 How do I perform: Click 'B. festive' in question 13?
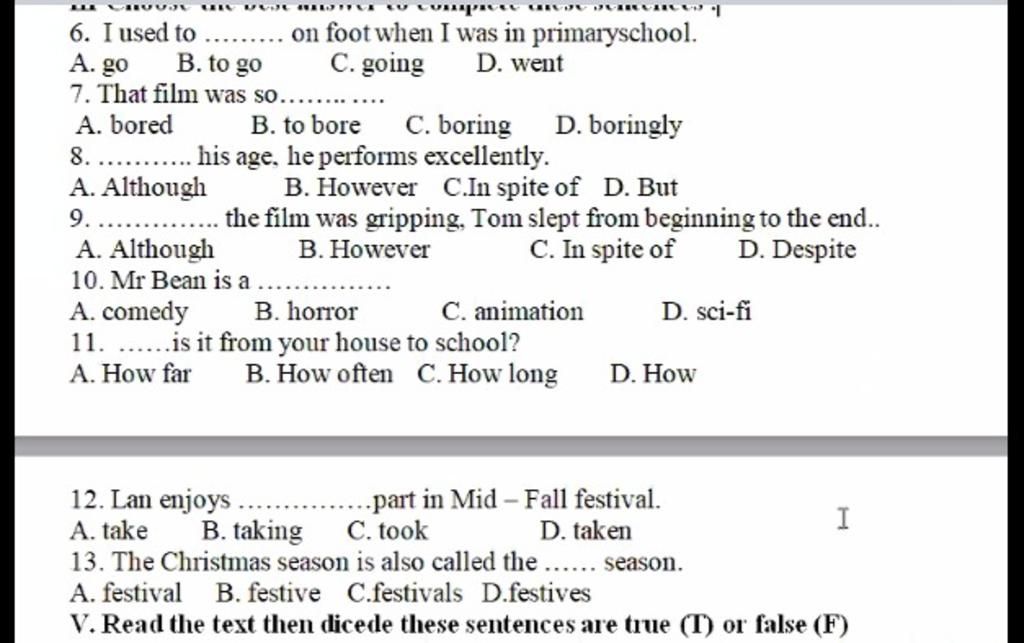coord(268,593)
